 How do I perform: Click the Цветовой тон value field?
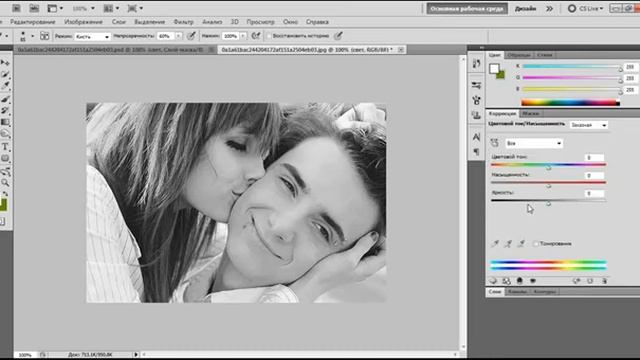point(594,158)
